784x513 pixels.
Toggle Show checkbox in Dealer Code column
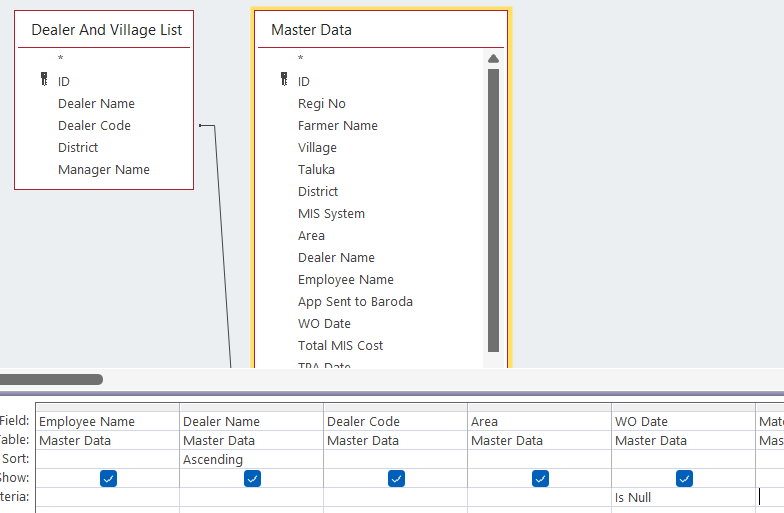point(396,479)
